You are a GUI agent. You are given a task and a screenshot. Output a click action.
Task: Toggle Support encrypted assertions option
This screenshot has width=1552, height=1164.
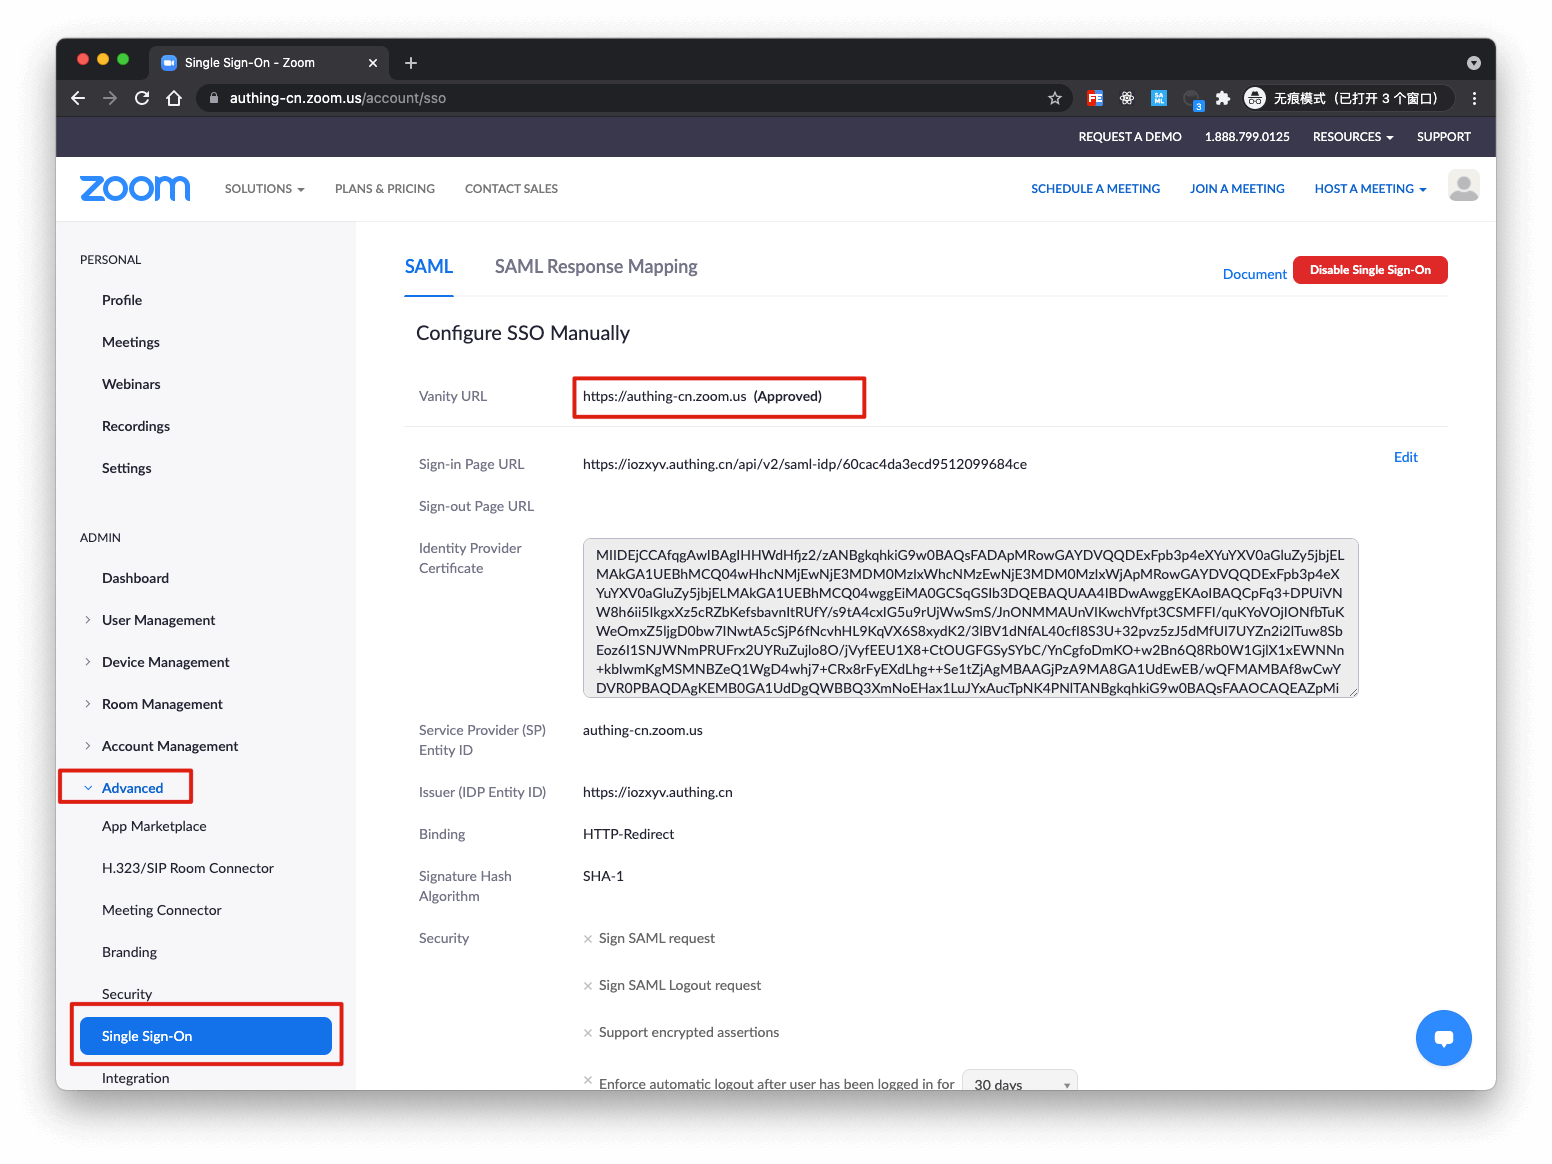(588, 1033)
